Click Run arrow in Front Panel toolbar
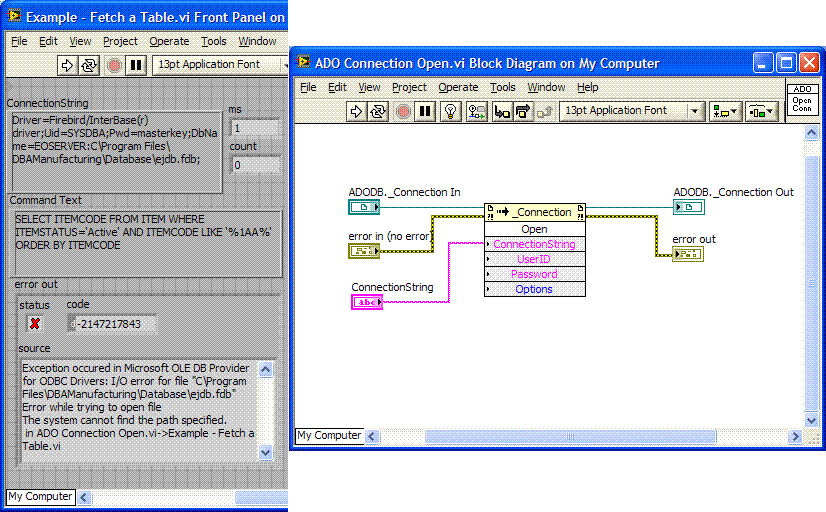The image size is (826, 512). (x=67, y=65)
